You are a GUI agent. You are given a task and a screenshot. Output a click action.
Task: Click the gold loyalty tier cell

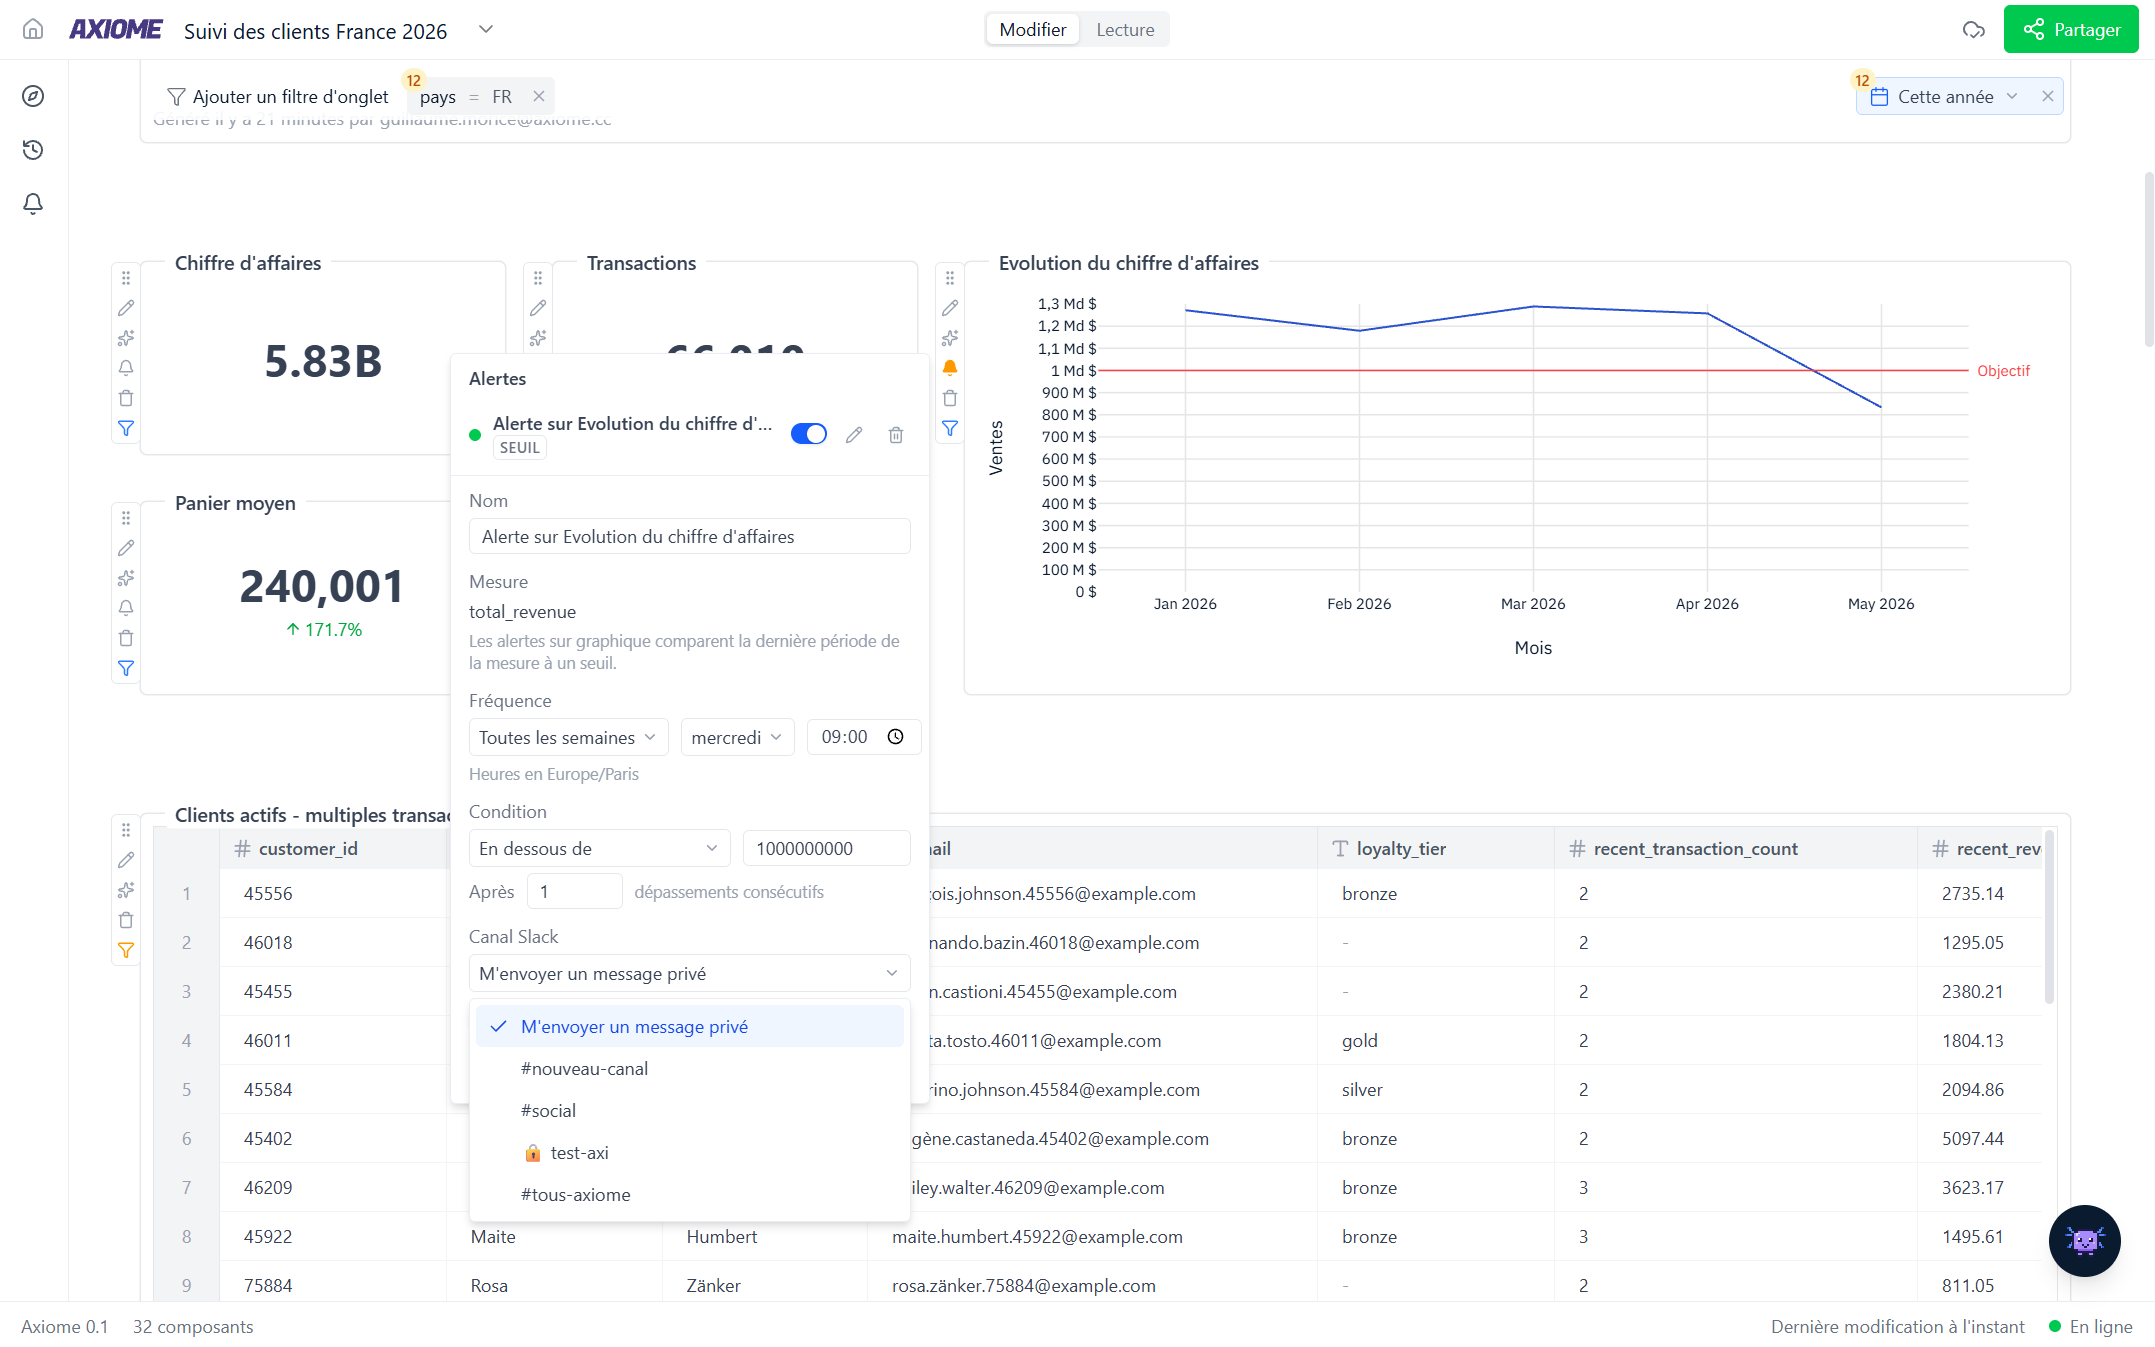point(1435,1040)
